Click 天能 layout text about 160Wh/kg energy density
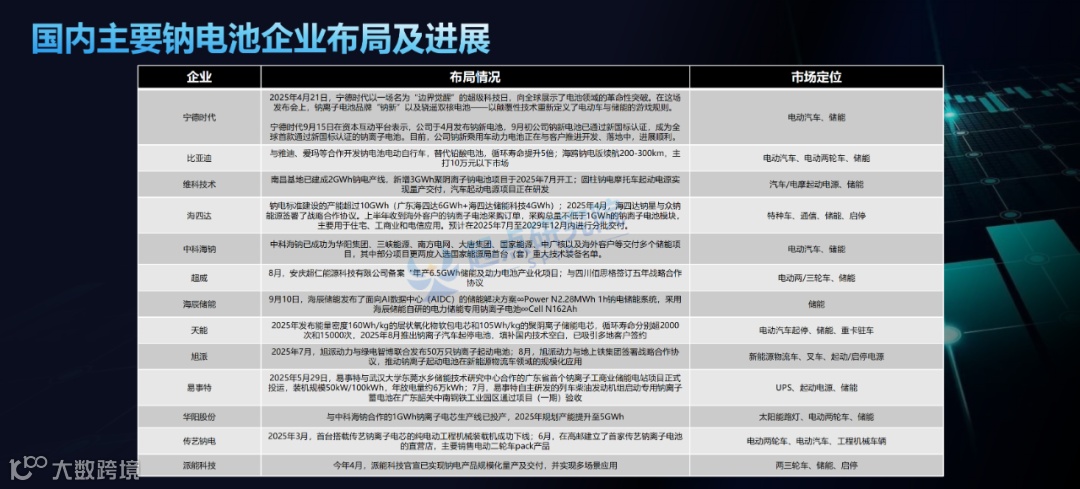Viewport: 1080px width, 489px height. [x=475, y=330]
